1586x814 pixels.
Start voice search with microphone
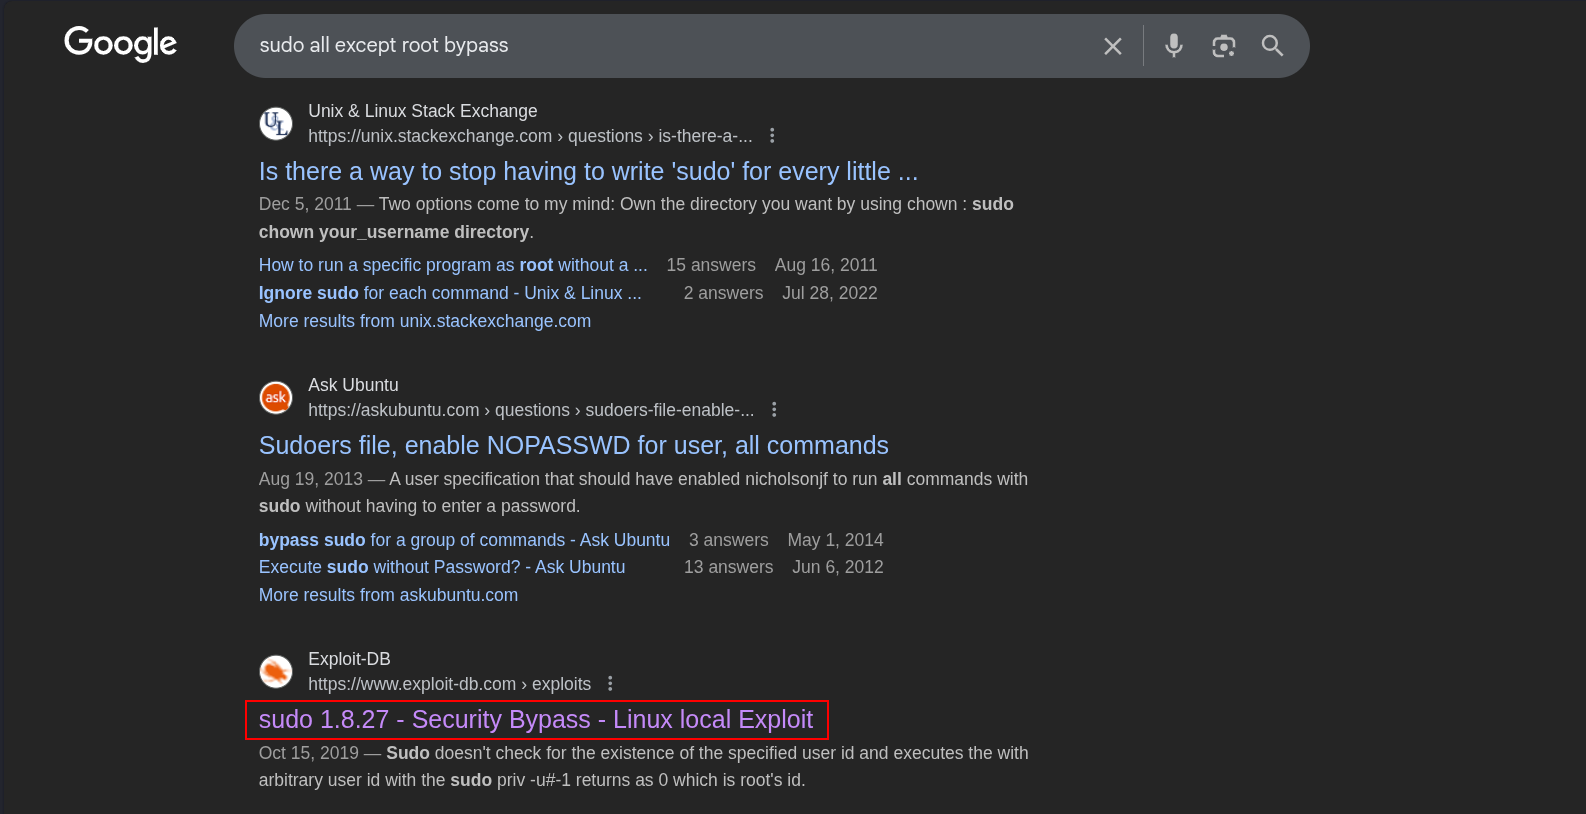[x=1174, y=46]
